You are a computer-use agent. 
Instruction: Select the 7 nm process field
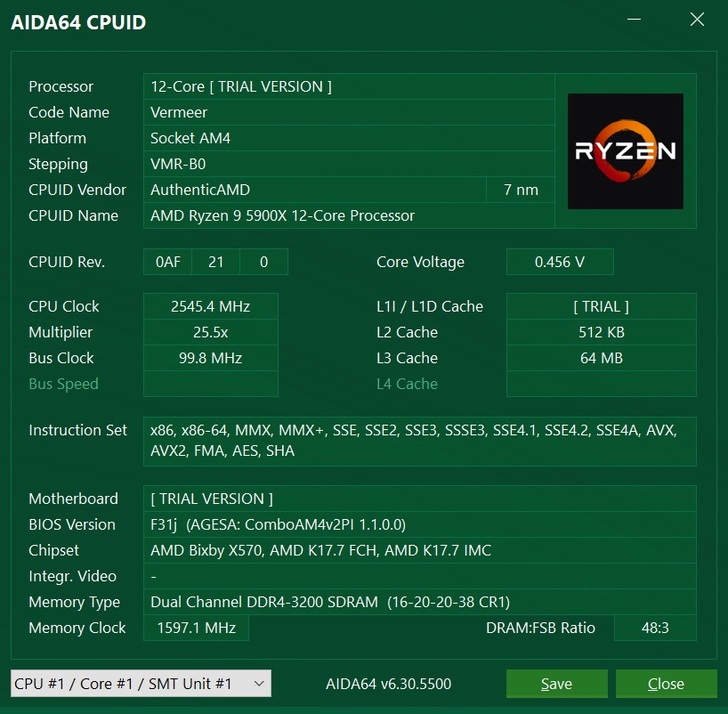[x=520, y=189]
